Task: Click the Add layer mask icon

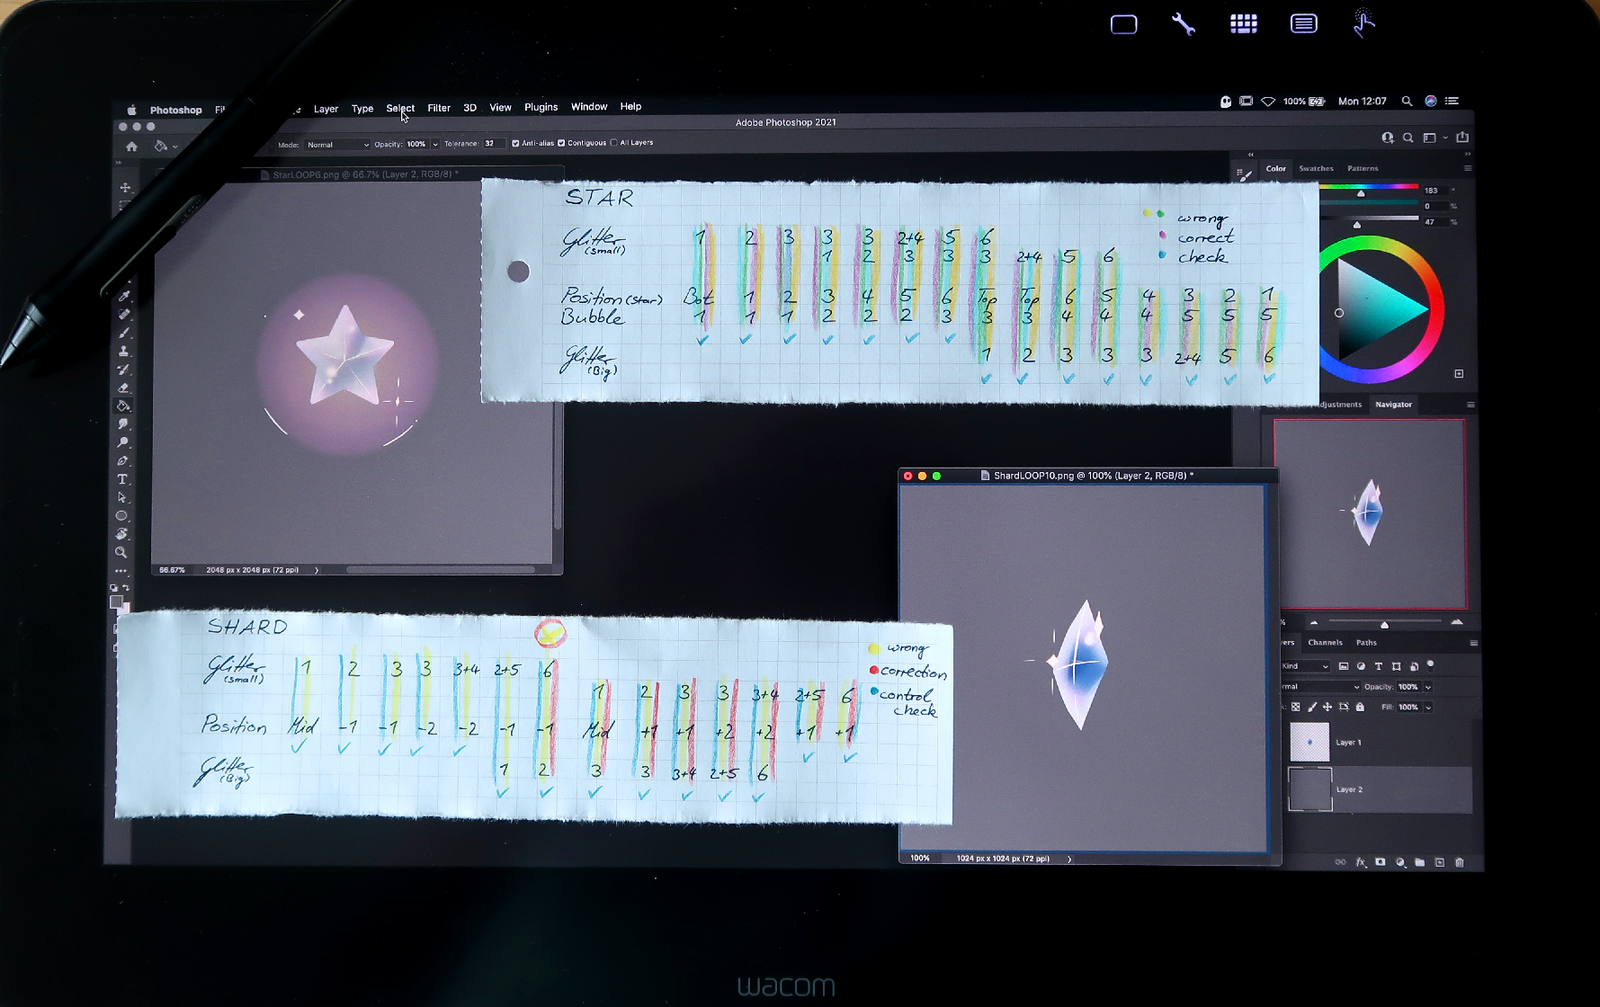Action: (1380, 862)
